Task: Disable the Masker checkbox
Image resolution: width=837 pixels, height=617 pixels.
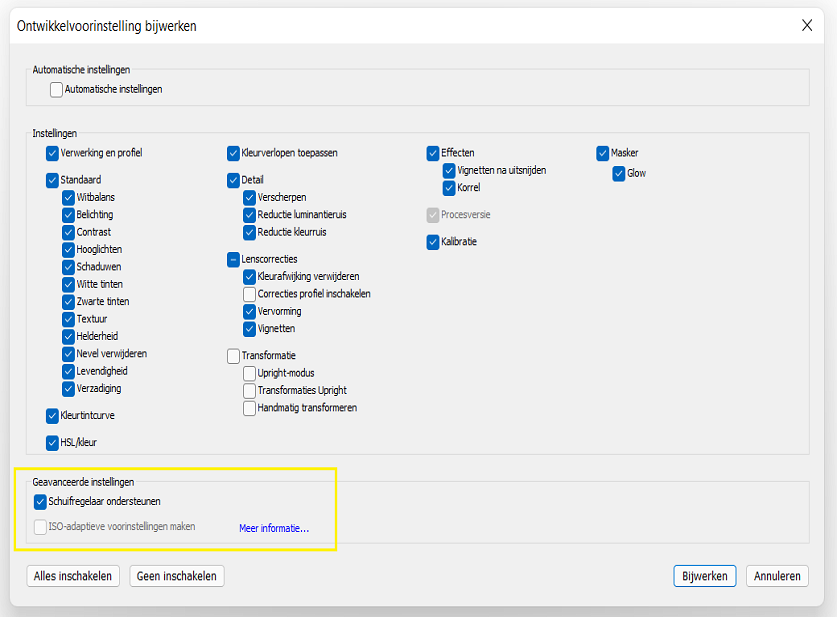Action: (603, 154)
